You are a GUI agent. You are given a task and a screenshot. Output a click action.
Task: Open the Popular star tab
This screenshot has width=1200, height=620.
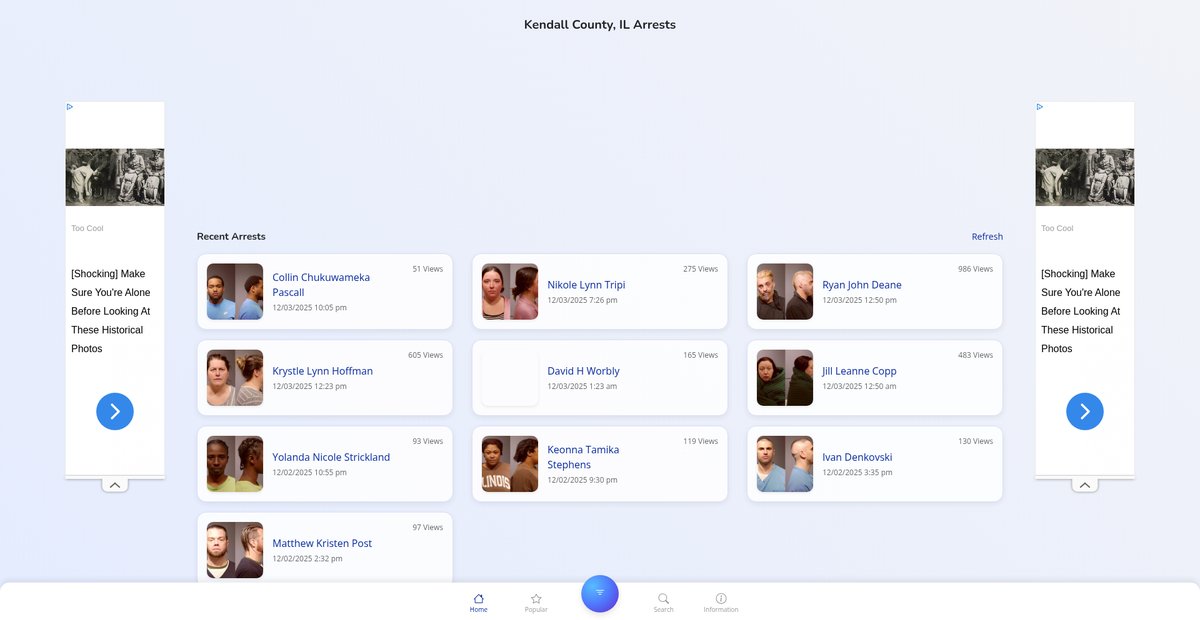536,602
